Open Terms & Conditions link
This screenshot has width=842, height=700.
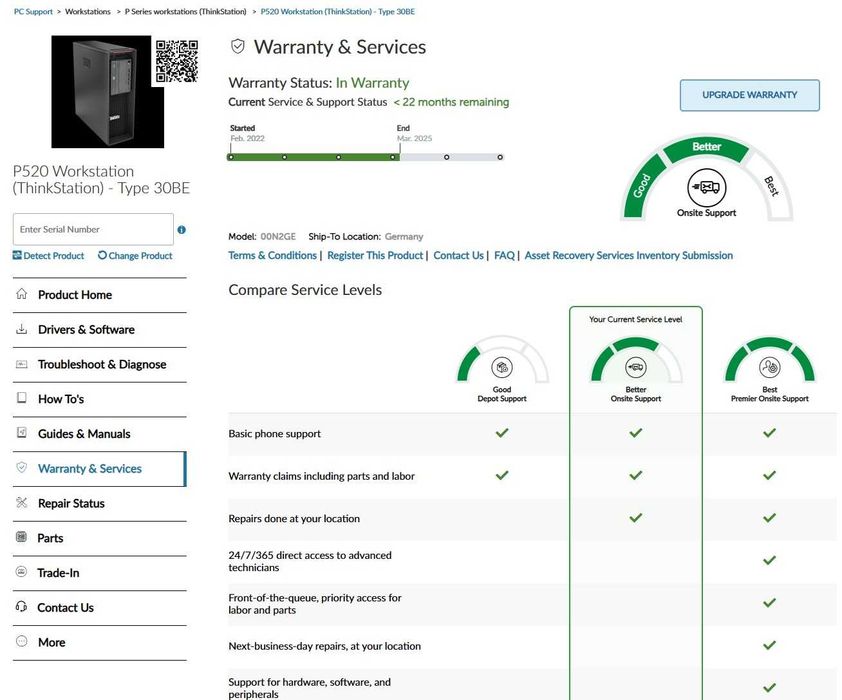click(x=272, y=256)
